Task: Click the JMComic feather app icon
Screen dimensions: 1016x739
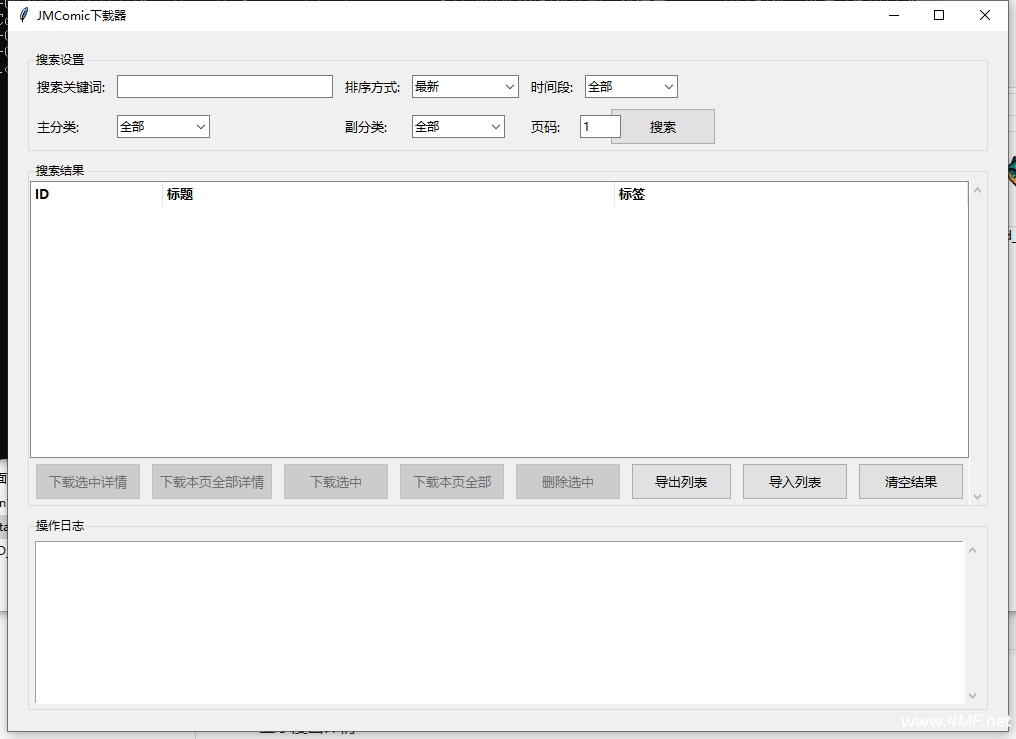Action: [x=23, y=15]
